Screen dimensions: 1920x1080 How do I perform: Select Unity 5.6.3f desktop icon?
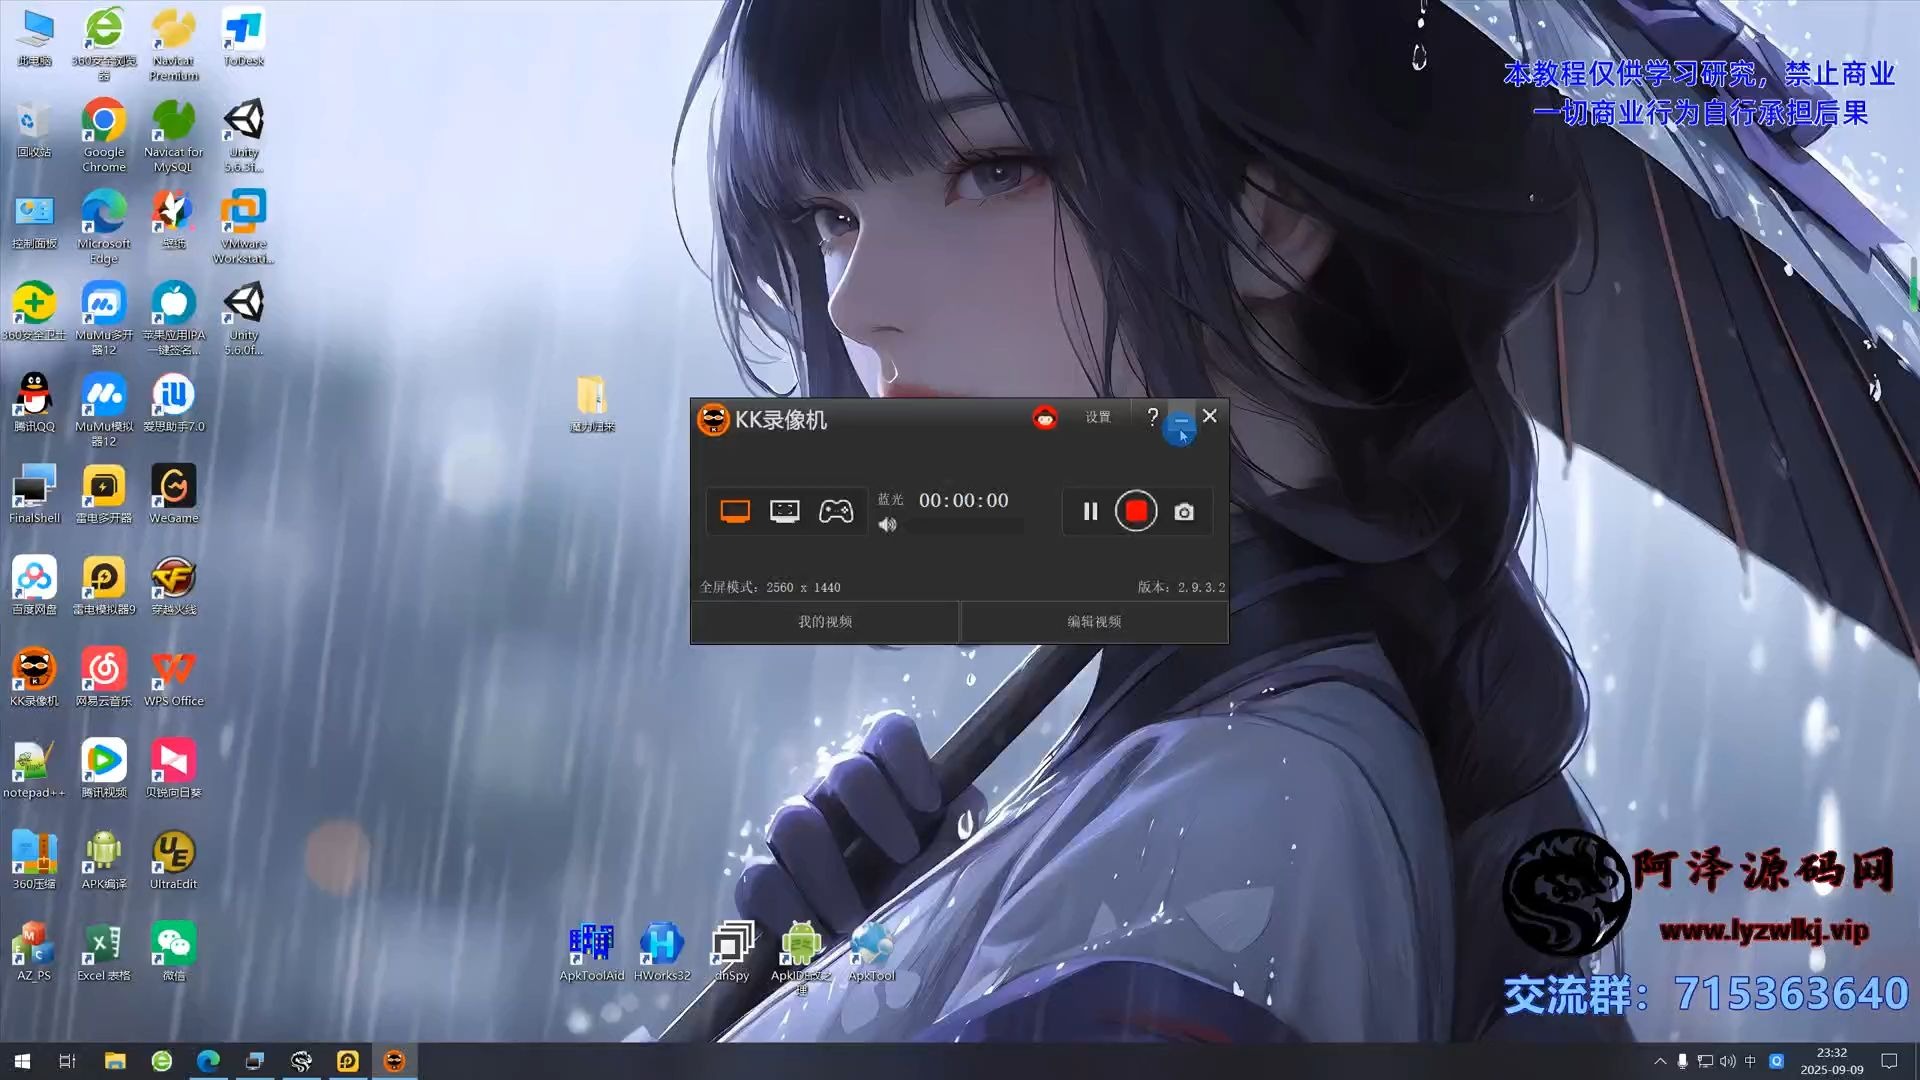(x=243, y=135)
